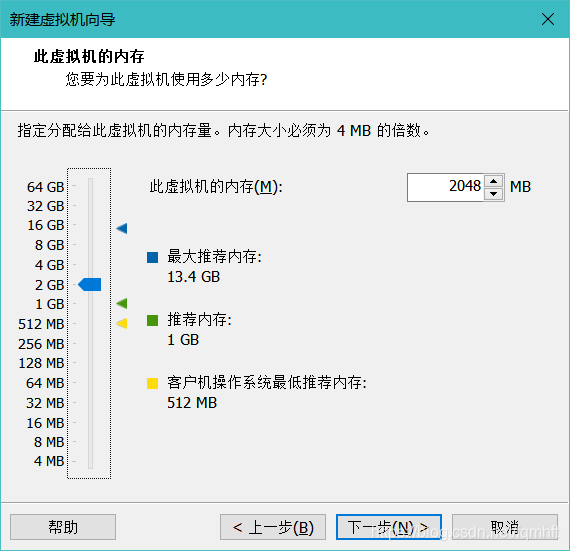Click the 2 GB scale label

(49, 285)
